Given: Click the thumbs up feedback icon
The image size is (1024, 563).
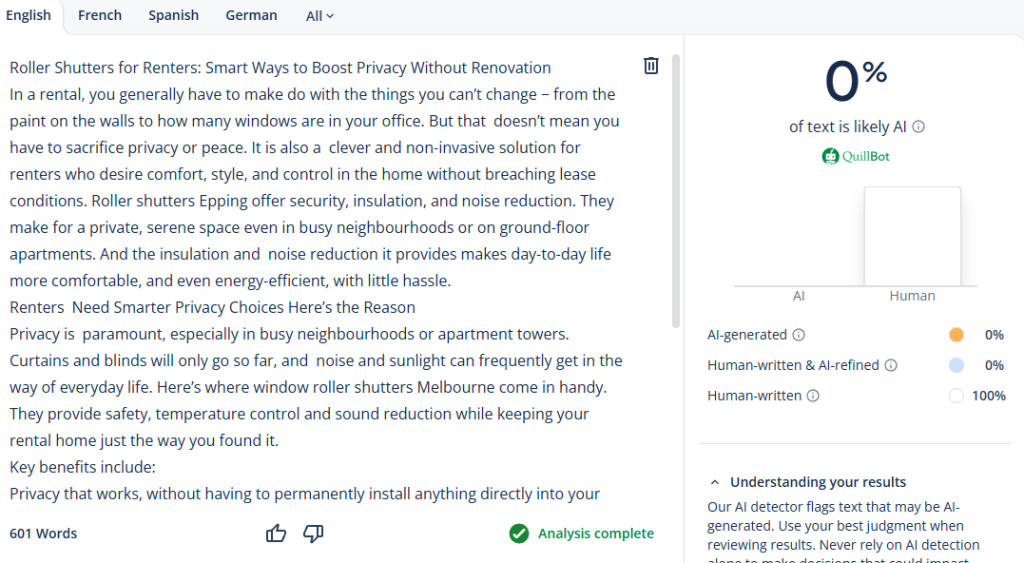Looking at the screenshot, I should (276, 534).
